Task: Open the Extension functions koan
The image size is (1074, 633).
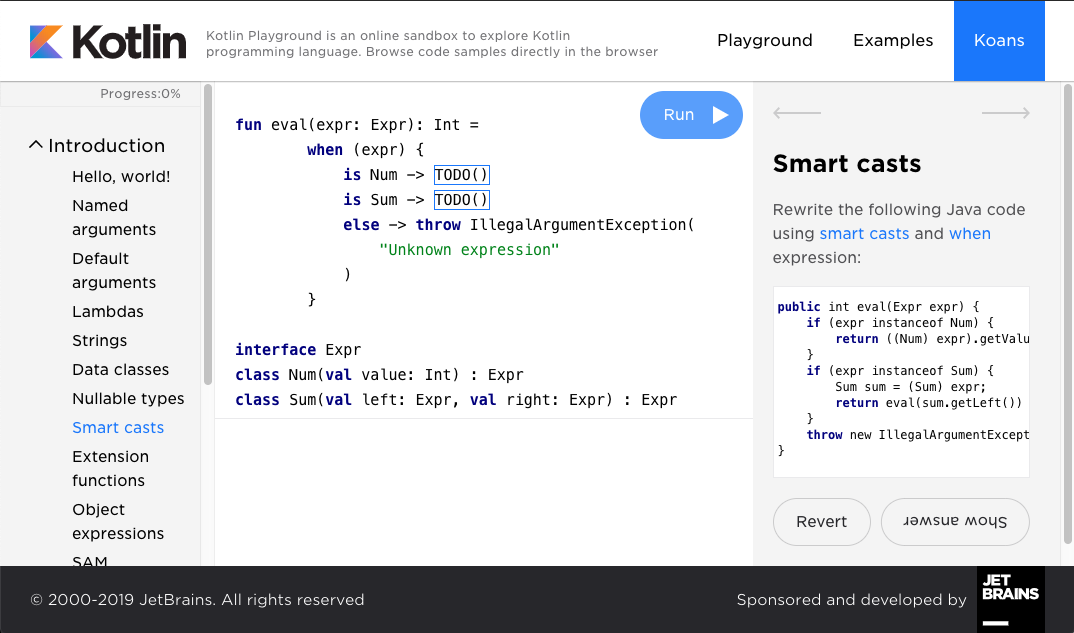Action: [110, 468]
